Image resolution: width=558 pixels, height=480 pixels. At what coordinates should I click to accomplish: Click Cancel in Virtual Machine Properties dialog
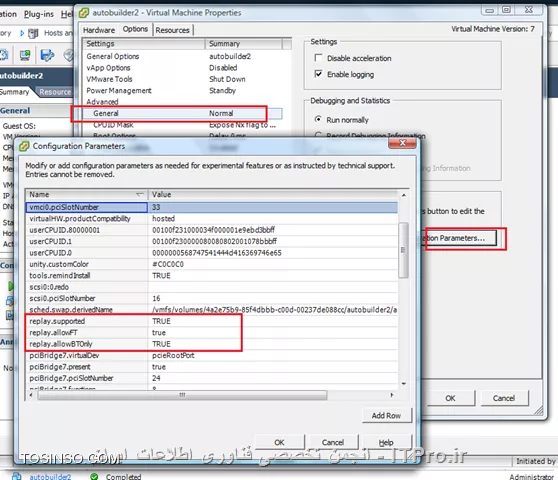pos(504,398)
